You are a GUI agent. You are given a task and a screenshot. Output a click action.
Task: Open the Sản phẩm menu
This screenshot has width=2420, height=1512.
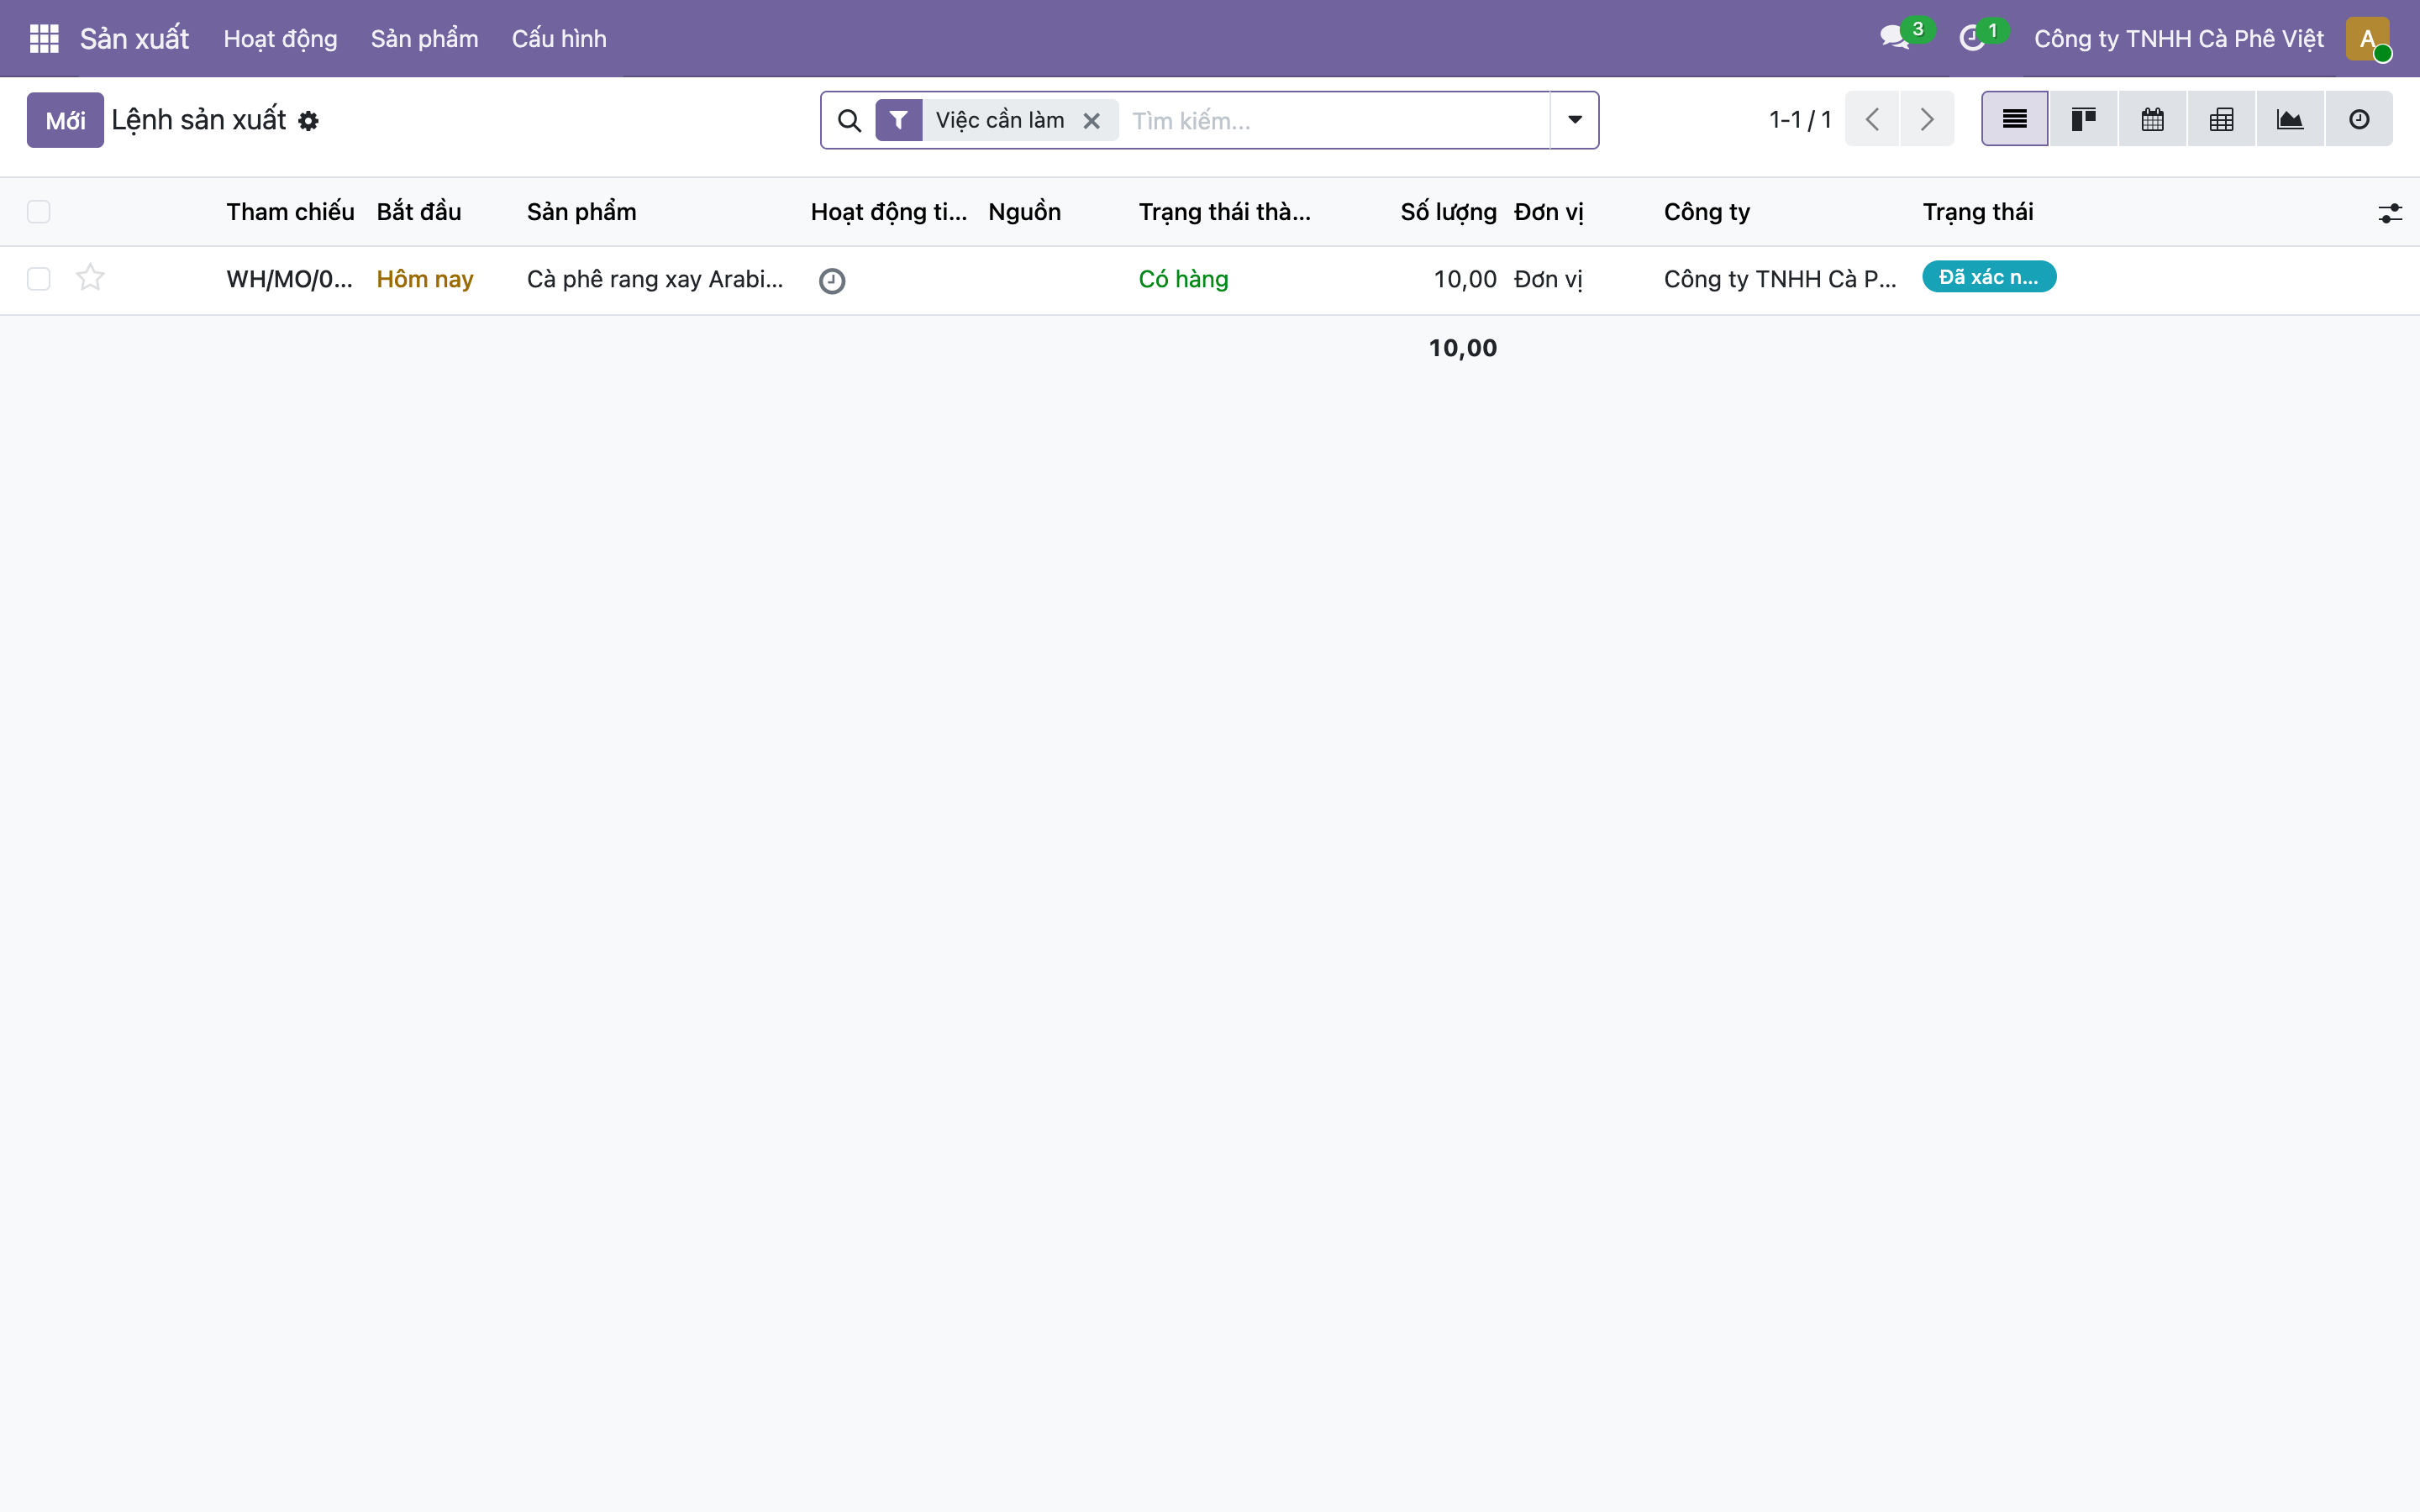point(425,38)
